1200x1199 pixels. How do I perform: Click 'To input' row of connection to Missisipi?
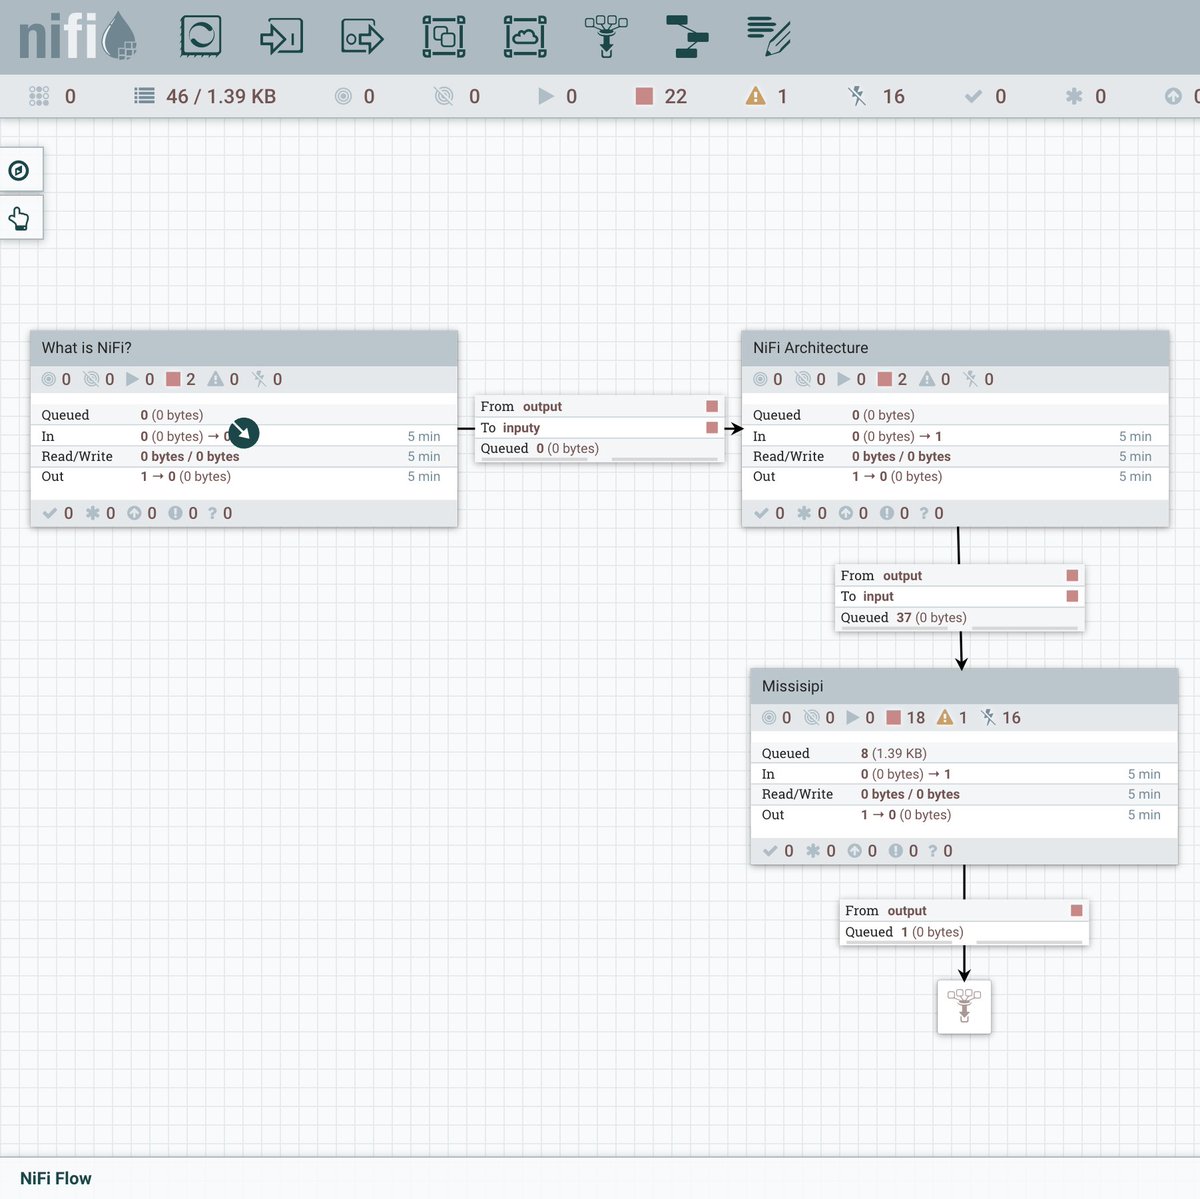click(x=959, y=596)
